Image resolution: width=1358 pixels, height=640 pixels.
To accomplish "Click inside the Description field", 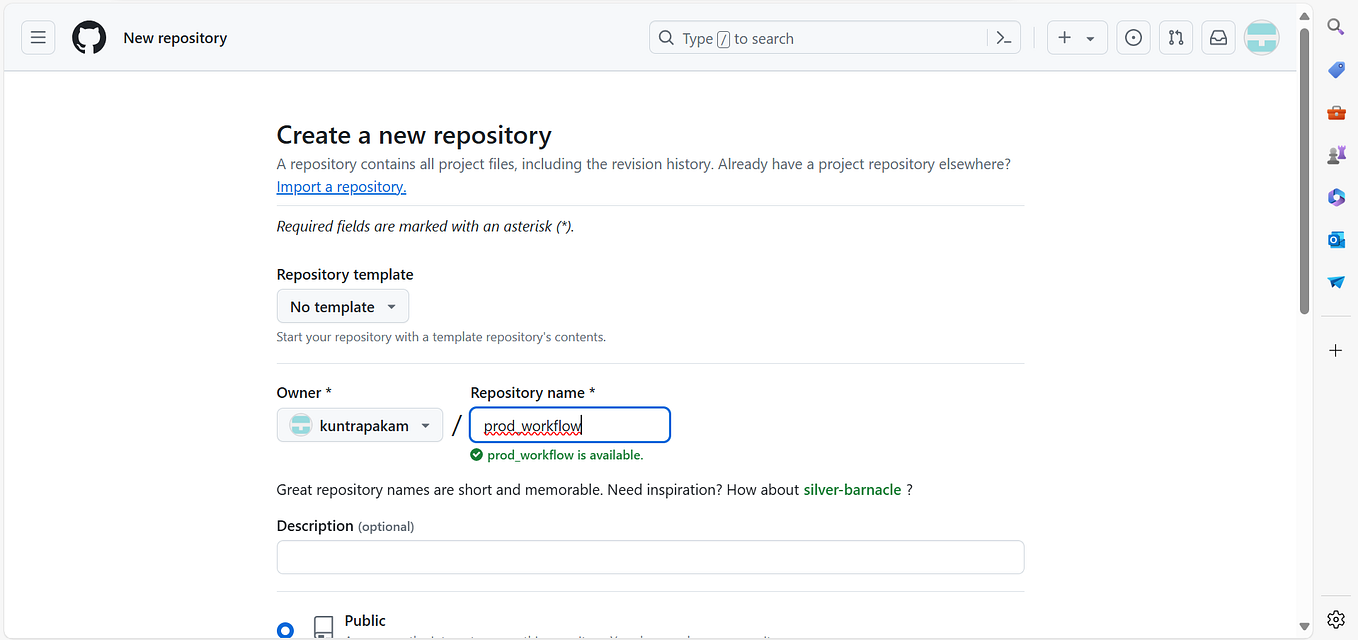I will [x=650, y=557].
